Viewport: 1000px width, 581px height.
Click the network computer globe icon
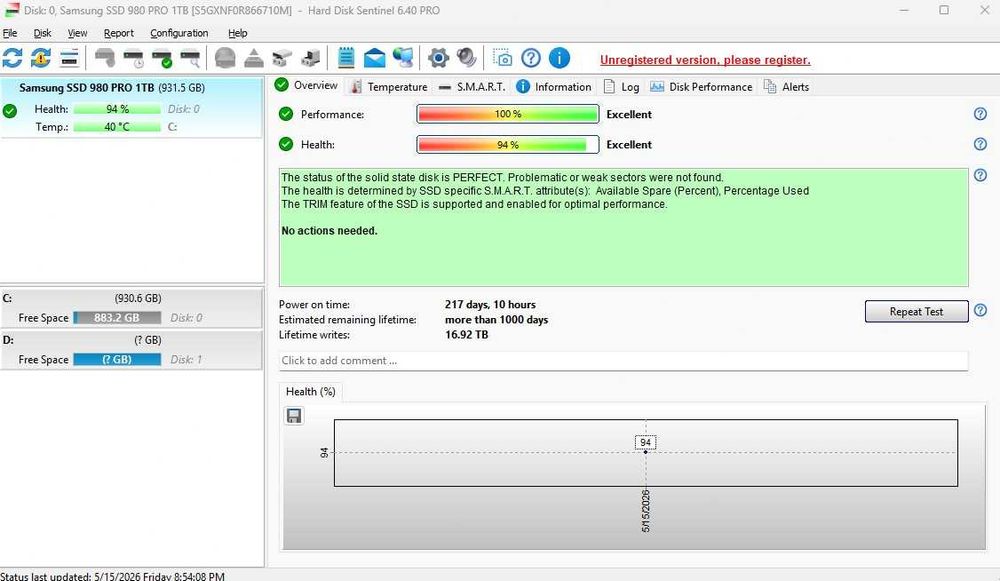coord(403,58)
